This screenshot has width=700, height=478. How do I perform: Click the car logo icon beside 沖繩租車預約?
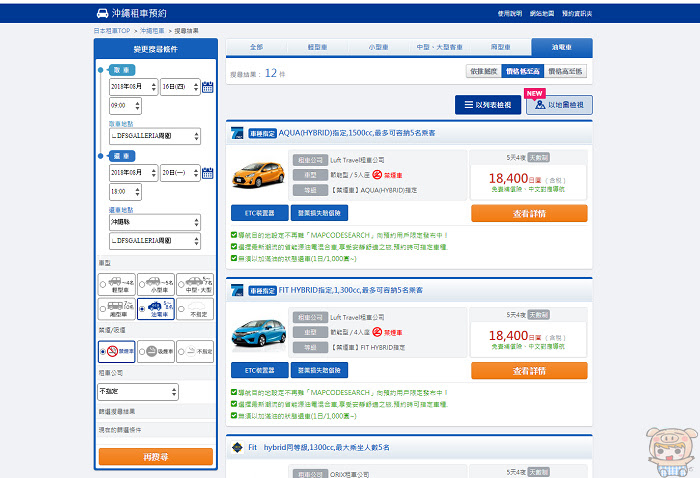[x=103, y=13]
